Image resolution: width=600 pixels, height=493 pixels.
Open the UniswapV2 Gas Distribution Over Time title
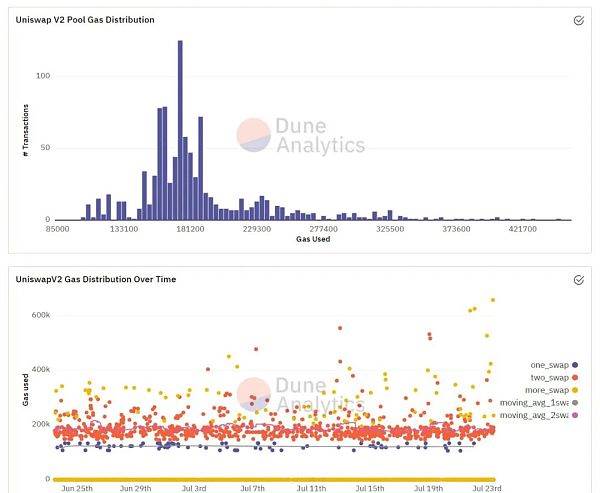coord(96,279)
